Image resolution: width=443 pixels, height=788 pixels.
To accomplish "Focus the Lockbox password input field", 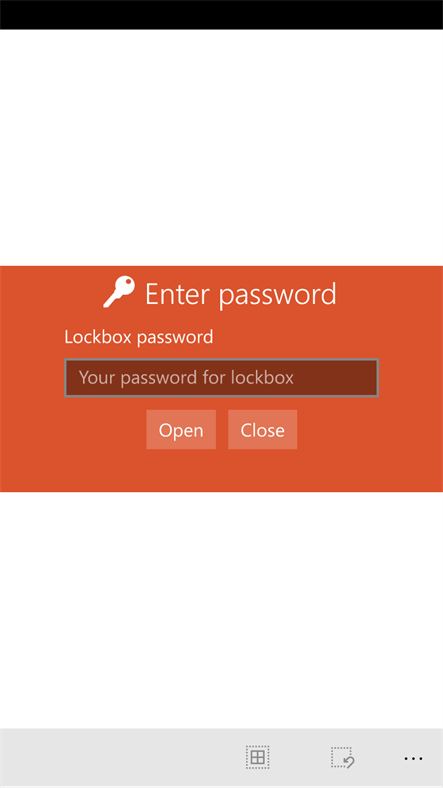I will tap(221, 377).
